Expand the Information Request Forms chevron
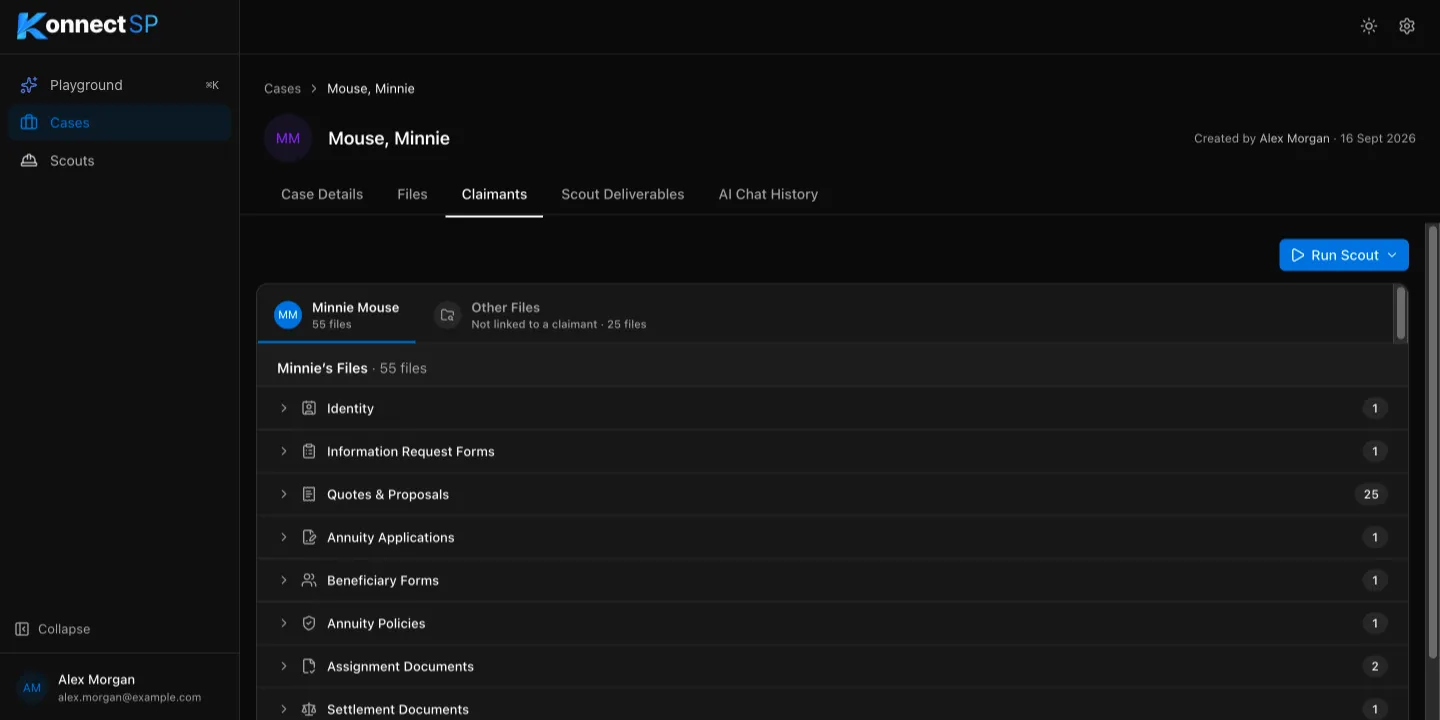Image resolution: width=1440 pixels, height=720 pixels. 284,451
